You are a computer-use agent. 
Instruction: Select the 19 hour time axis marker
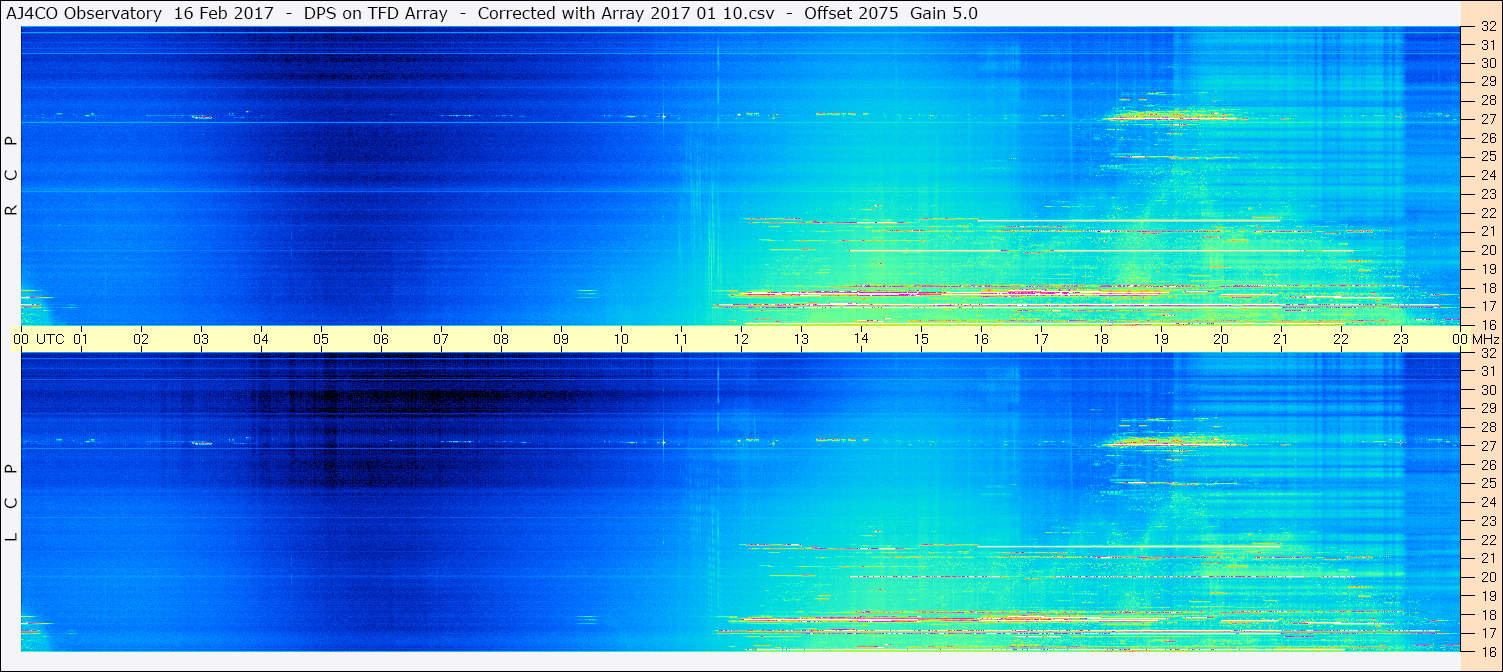1161,339
